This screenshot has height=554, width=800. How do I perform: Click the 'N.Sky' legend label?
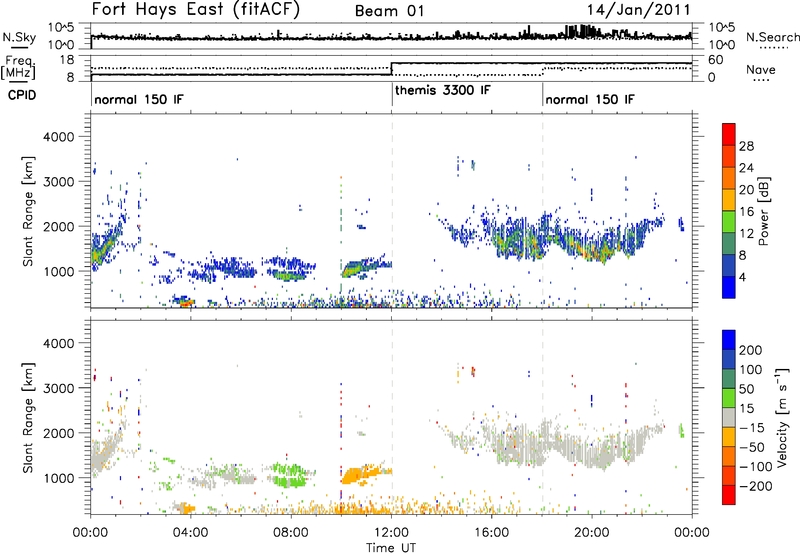[x=19, y=37]
